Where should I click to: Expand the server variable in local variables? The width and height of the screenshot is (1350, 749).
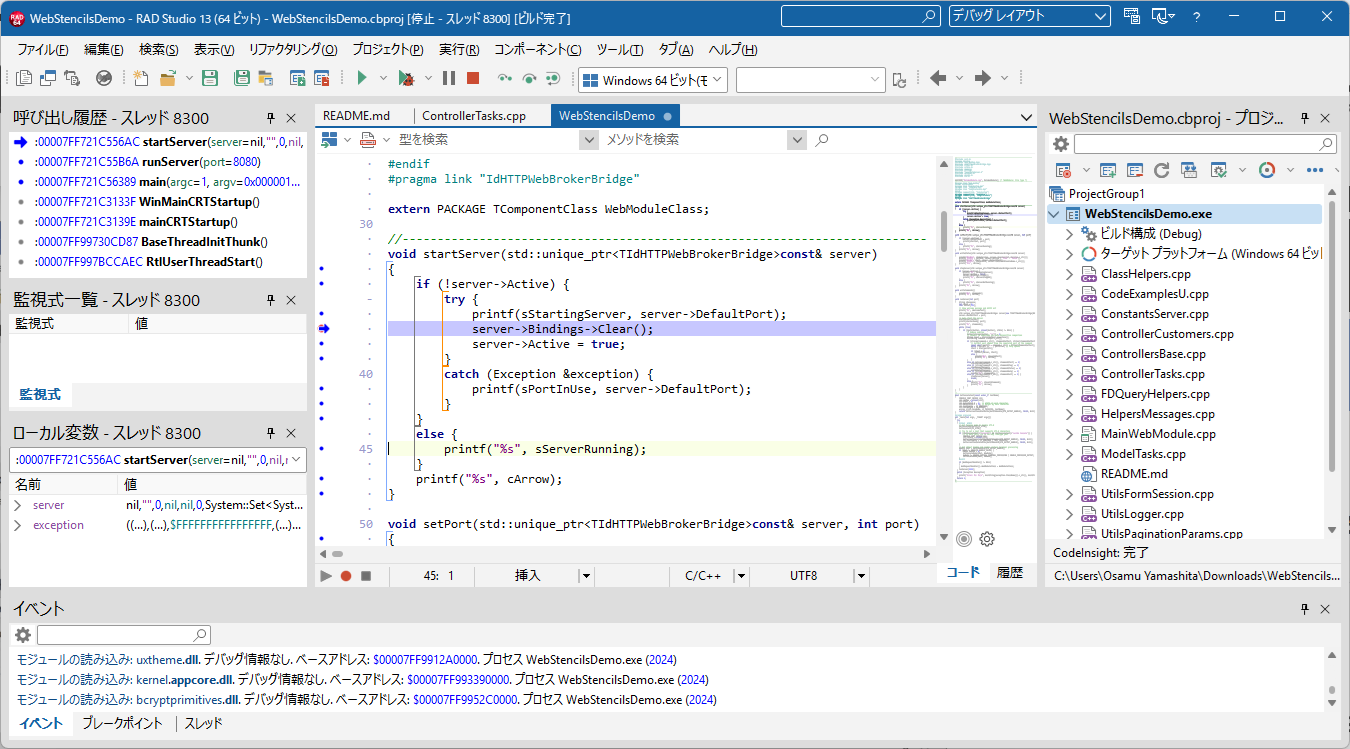tap(17, 506)
